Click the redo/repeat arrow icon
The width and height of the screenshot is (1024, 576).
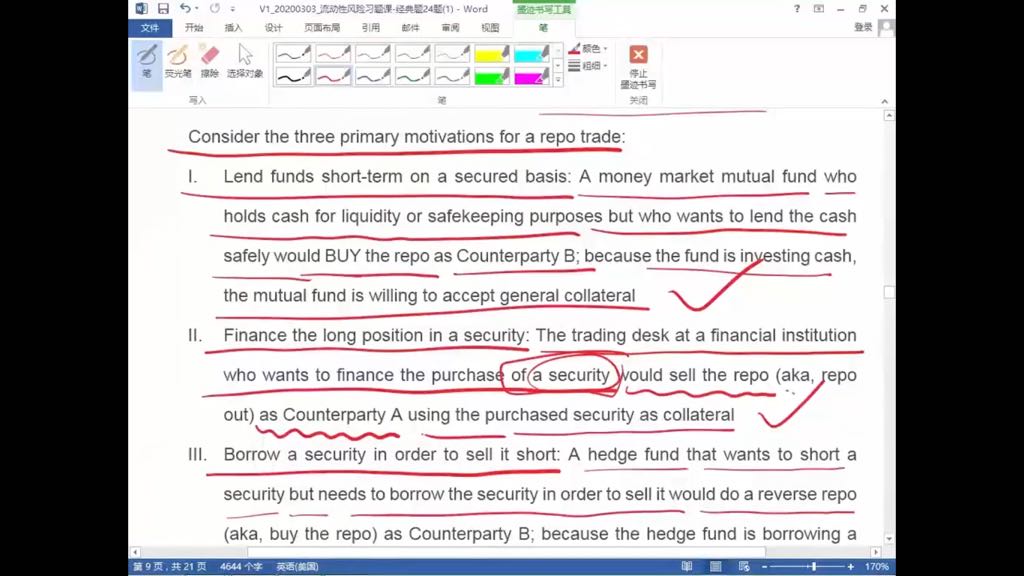(215, 8)
